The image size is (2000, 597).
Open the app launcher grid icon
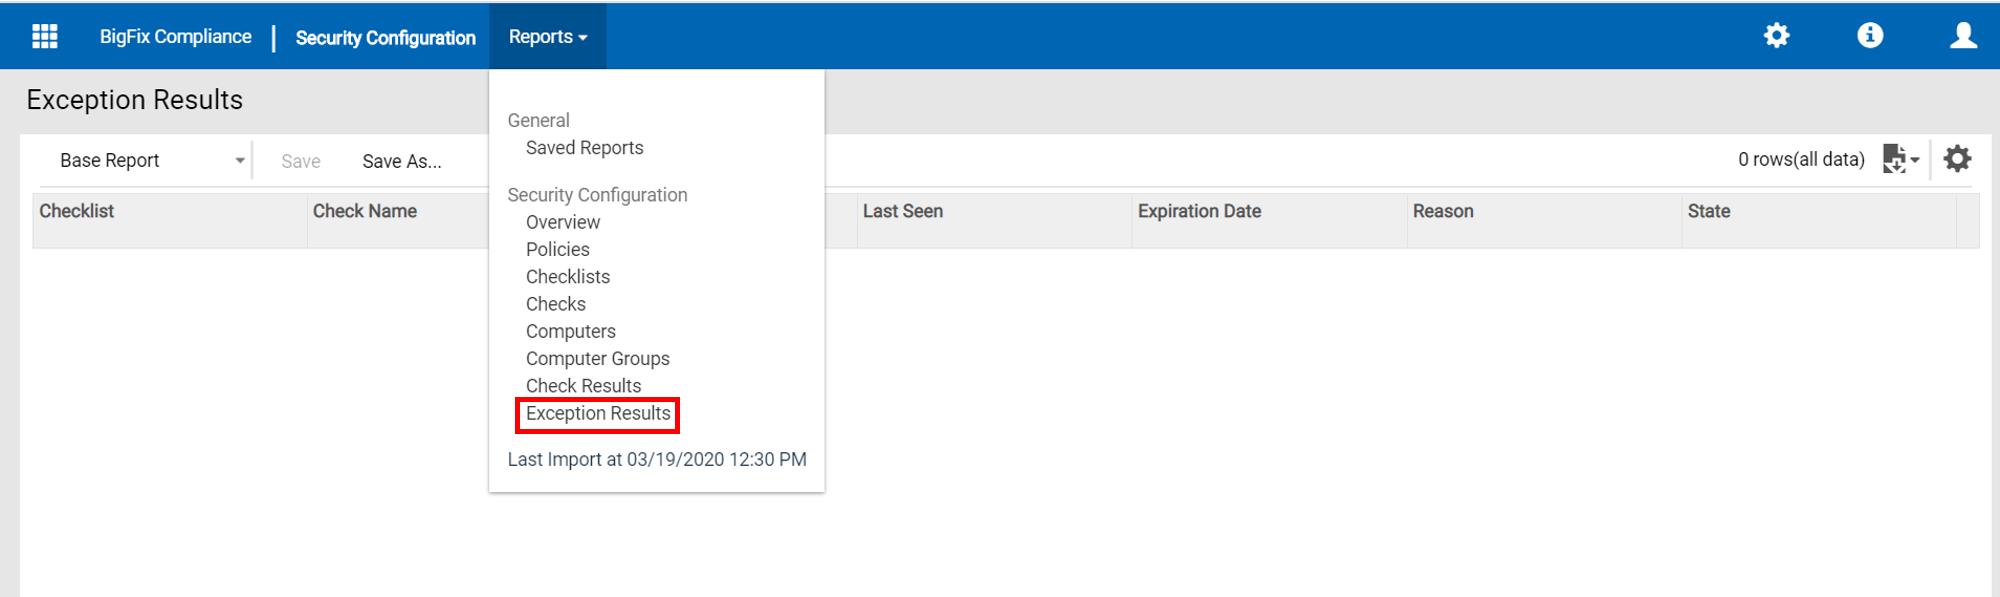45,36
